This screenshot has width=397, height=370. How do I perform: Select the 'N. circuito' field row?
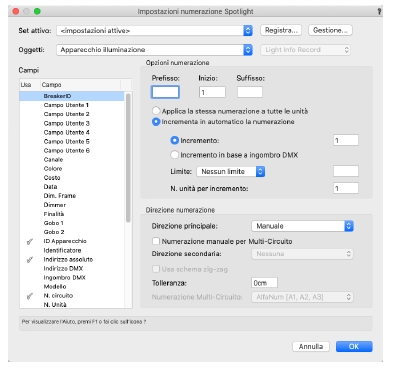72,296
